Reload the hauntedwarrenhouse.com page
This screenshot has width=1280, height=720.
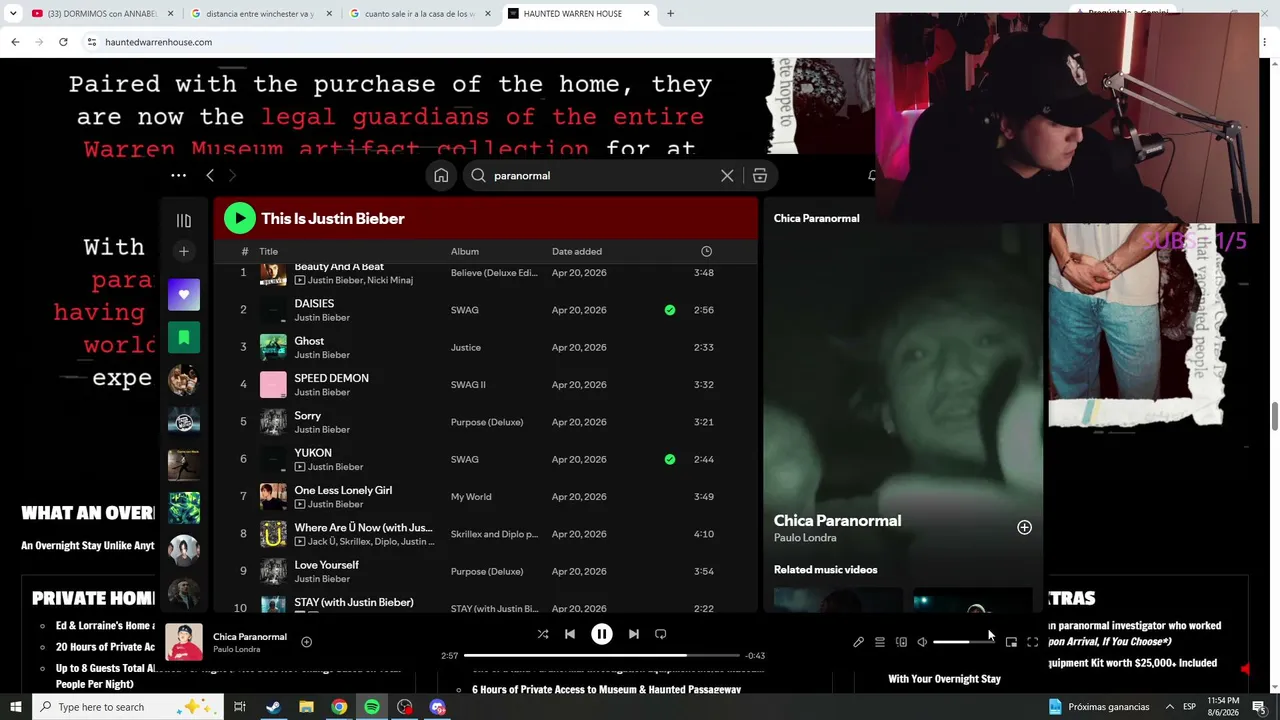[63, 42]
